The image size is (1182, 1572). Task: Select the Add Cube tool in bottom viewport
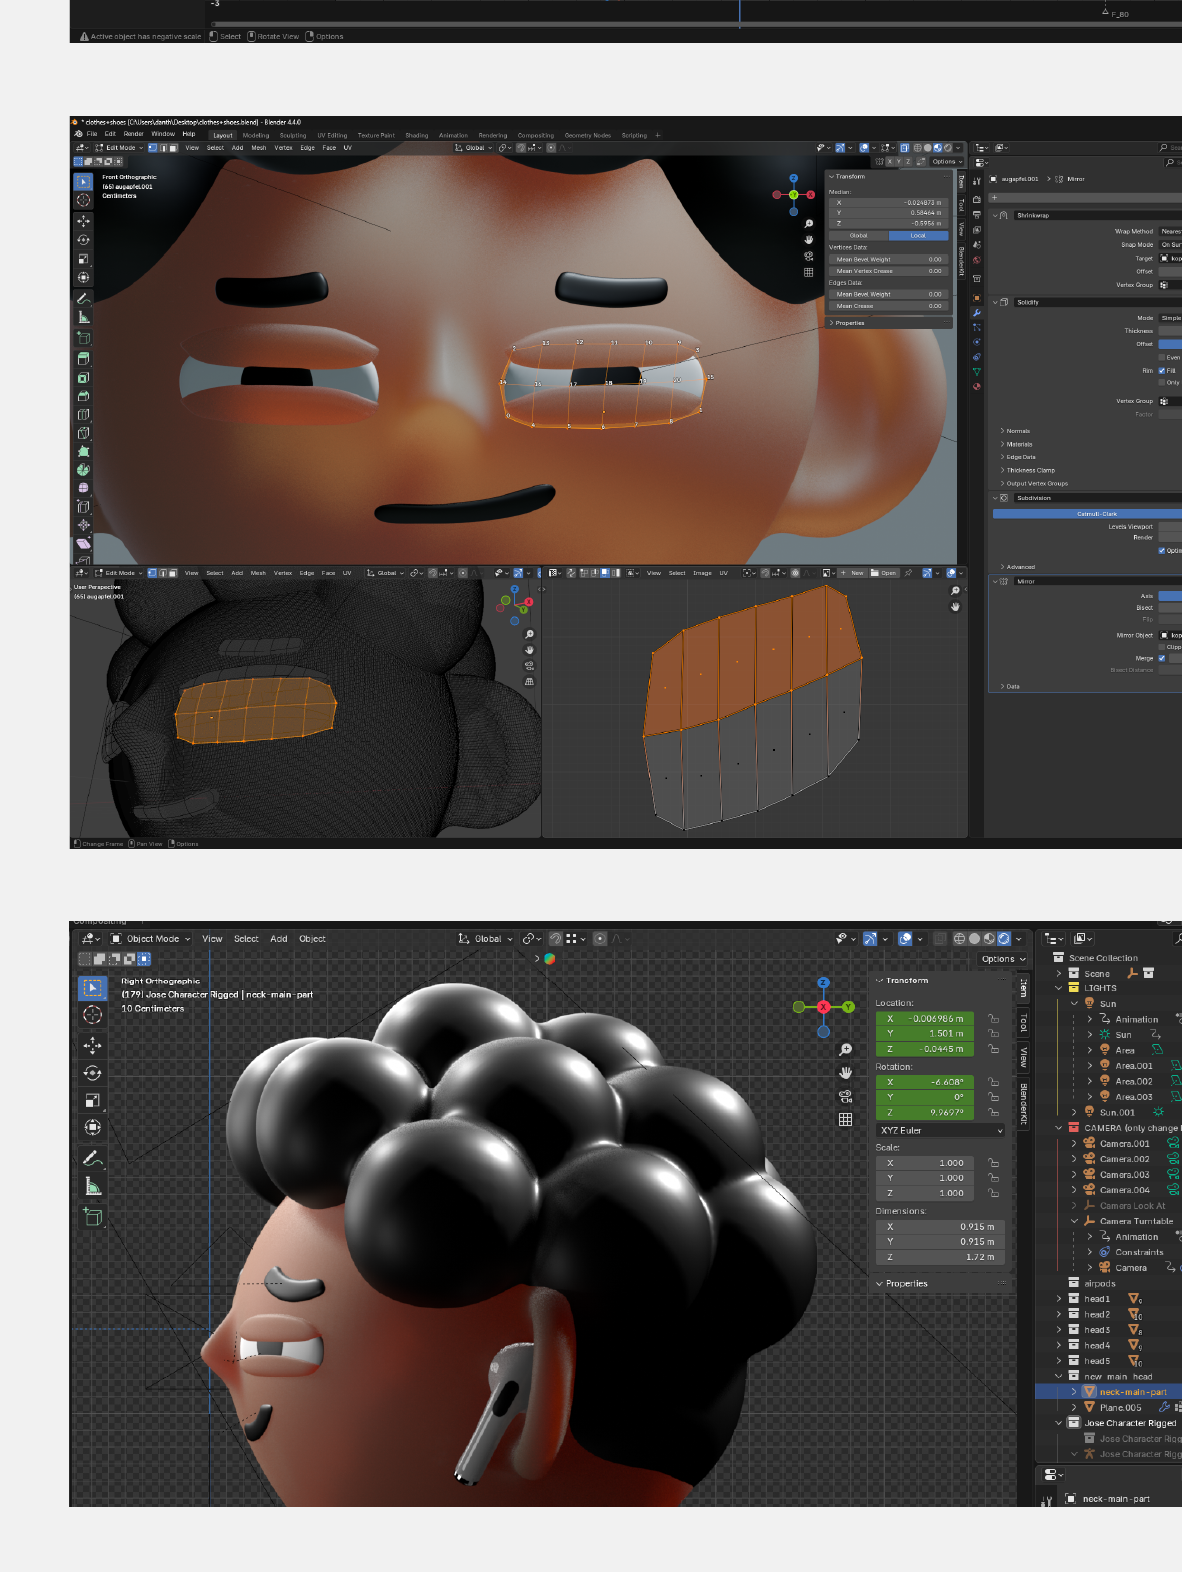(92, 1217)
